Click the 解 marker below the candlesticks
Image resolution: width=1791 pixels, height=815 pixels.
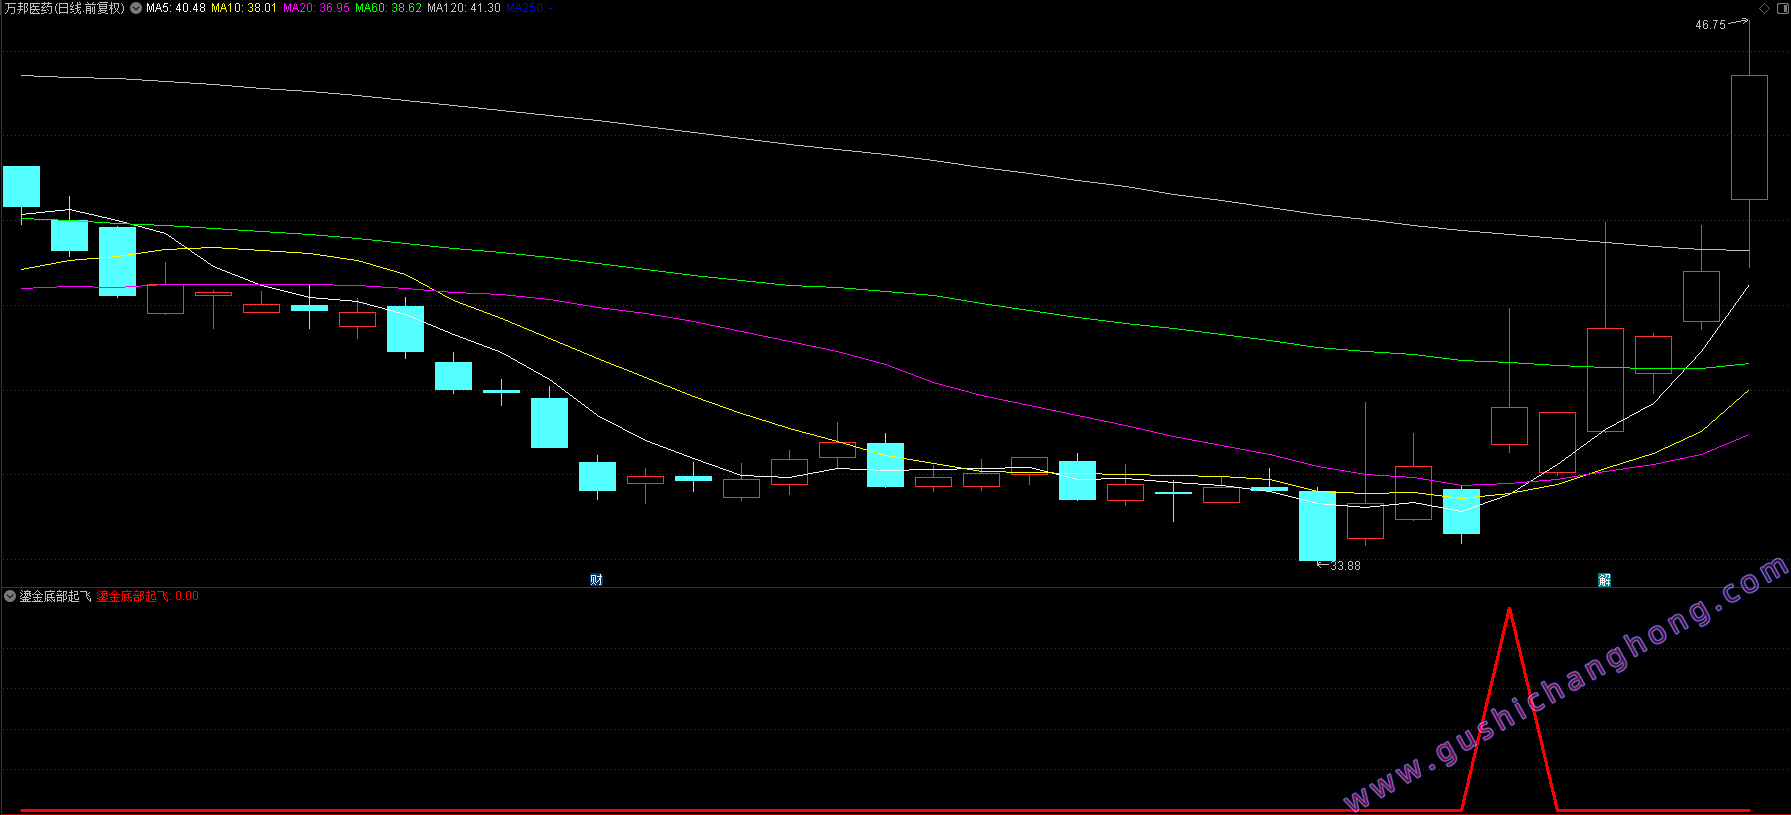click(1604, 580)
